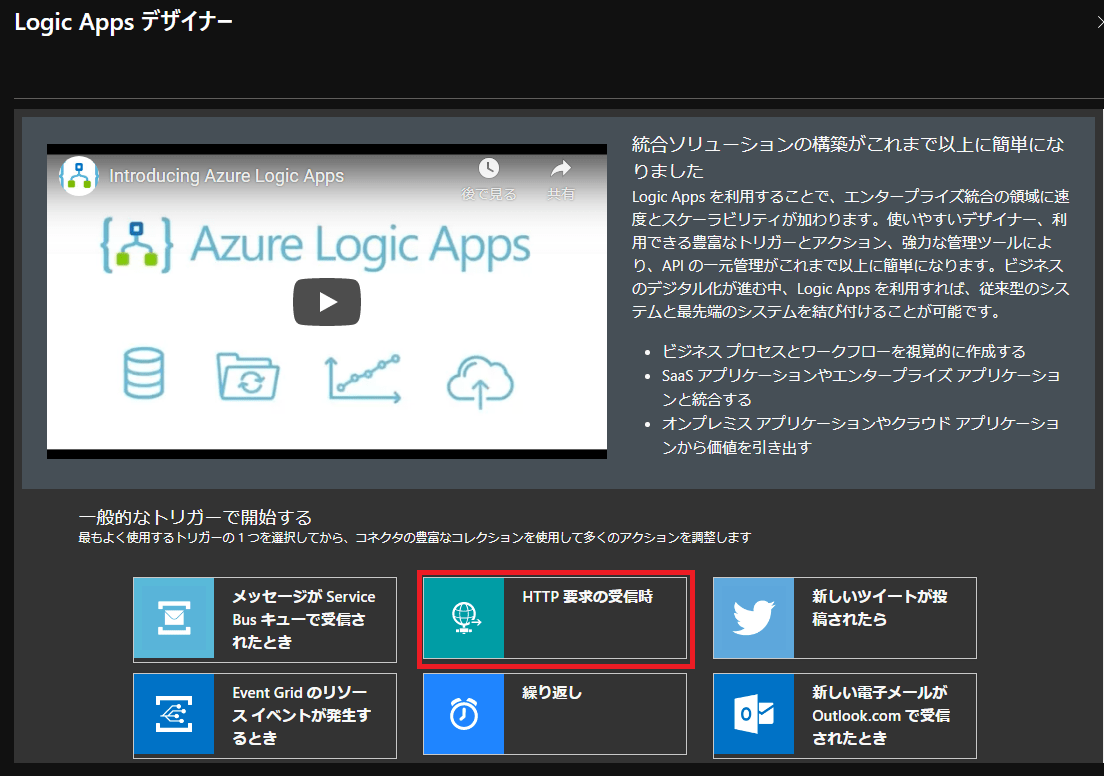Choose HTTP 要求の受信時 trigger
The height and width of the screenshot is (776, 1104).
pyautogui.click(x=555, y=618)
